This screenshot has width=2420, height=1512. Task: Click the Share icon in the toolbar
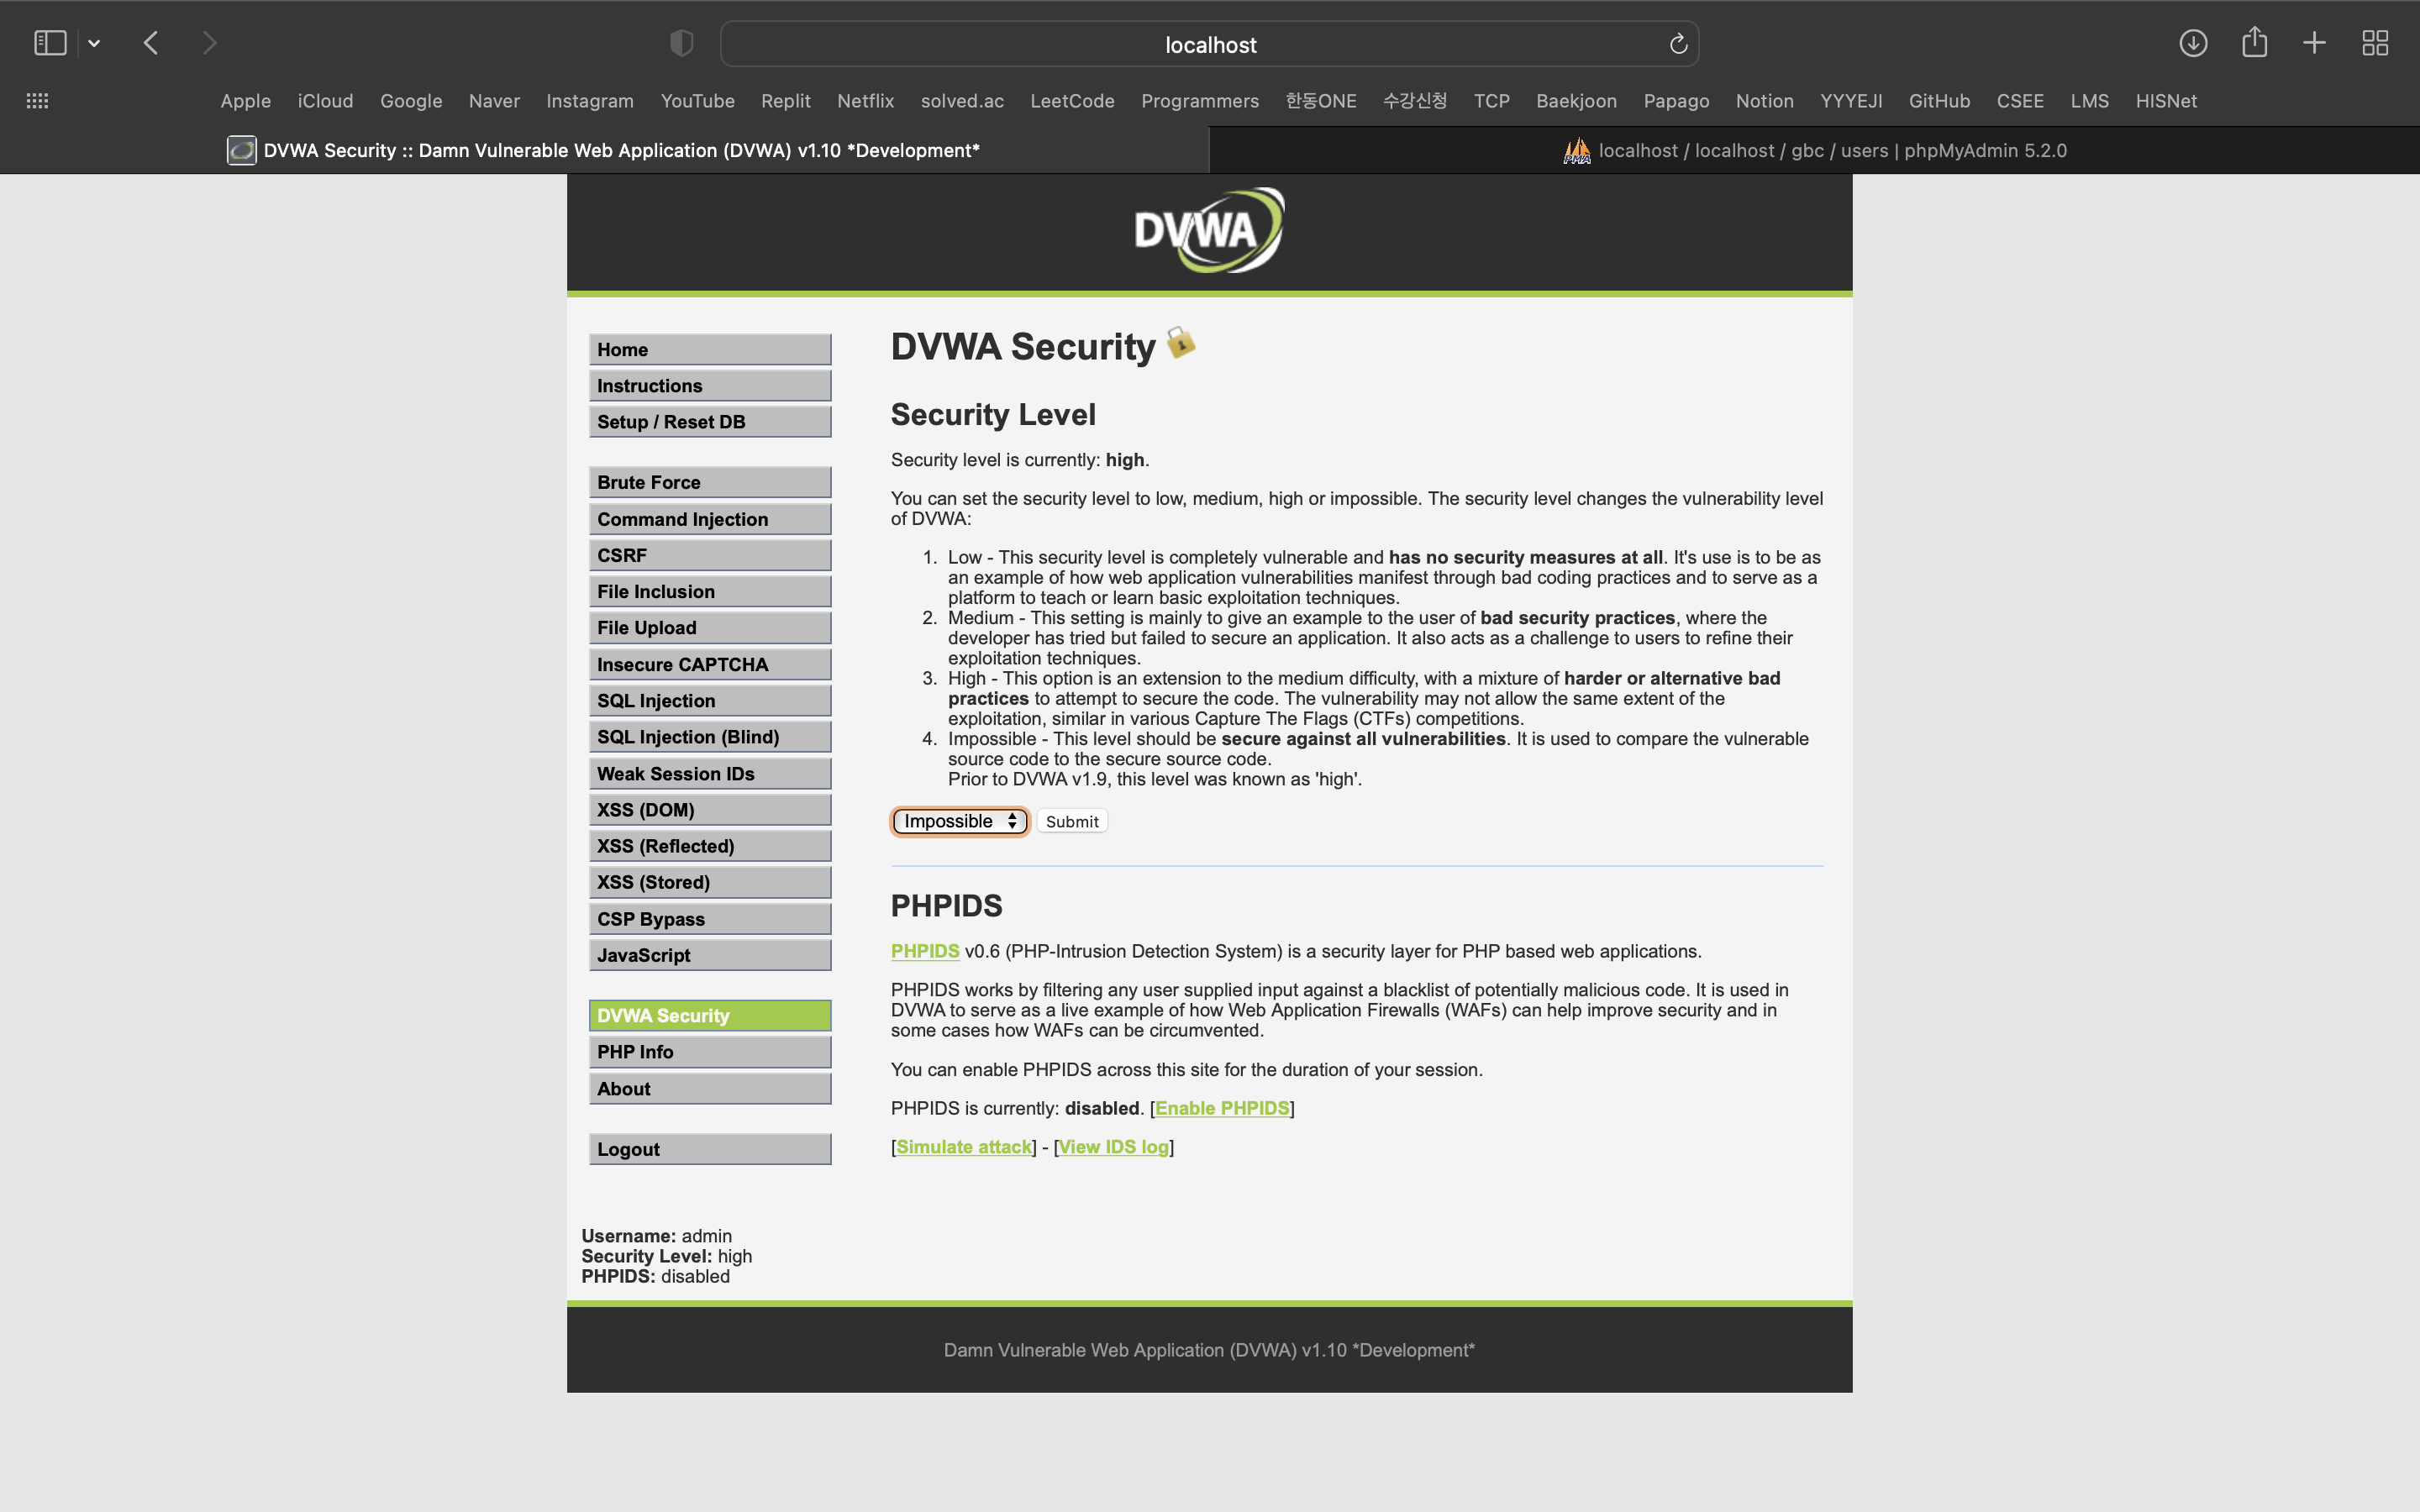[2254, 43]
